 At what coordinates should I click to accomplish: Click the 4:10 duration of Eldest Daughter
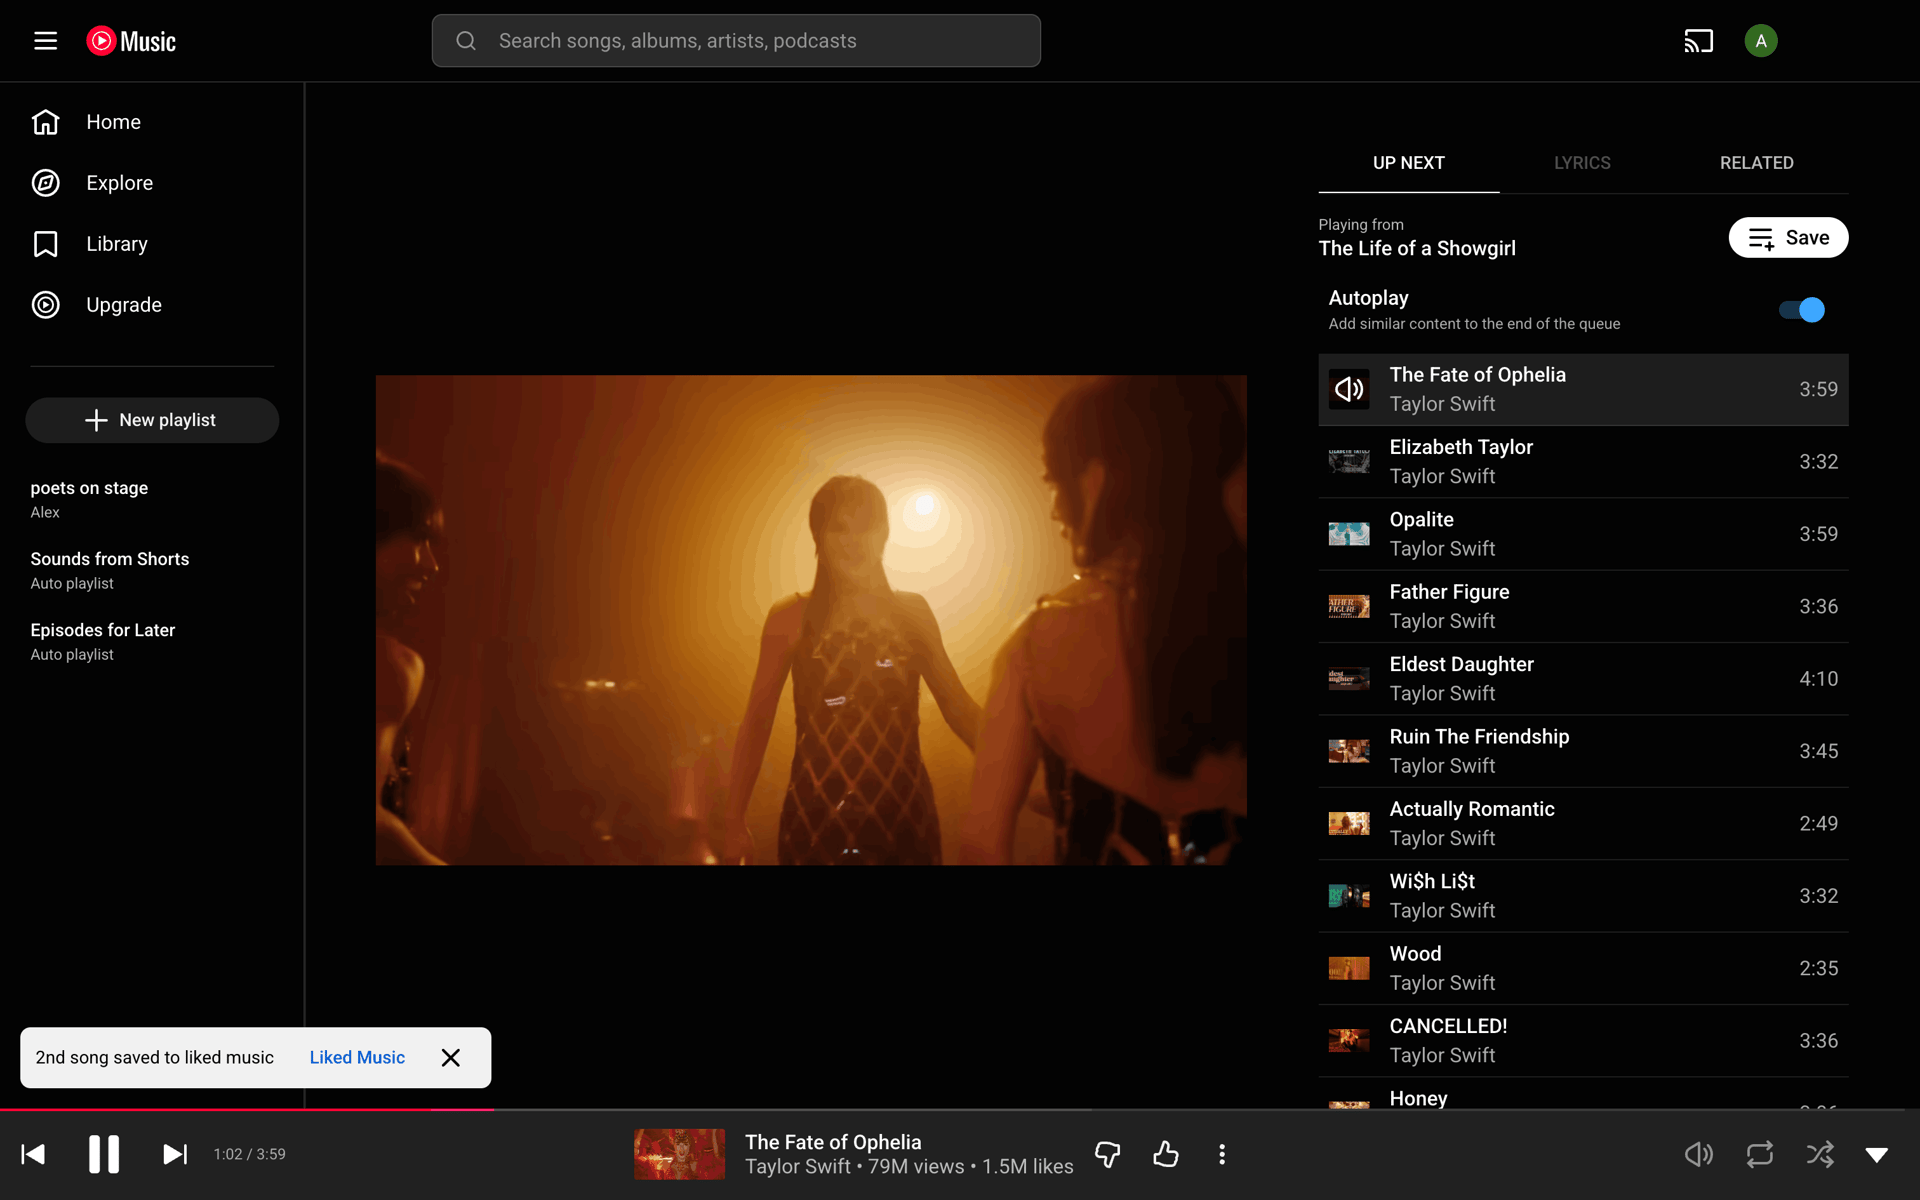(x=1818, y=679)
